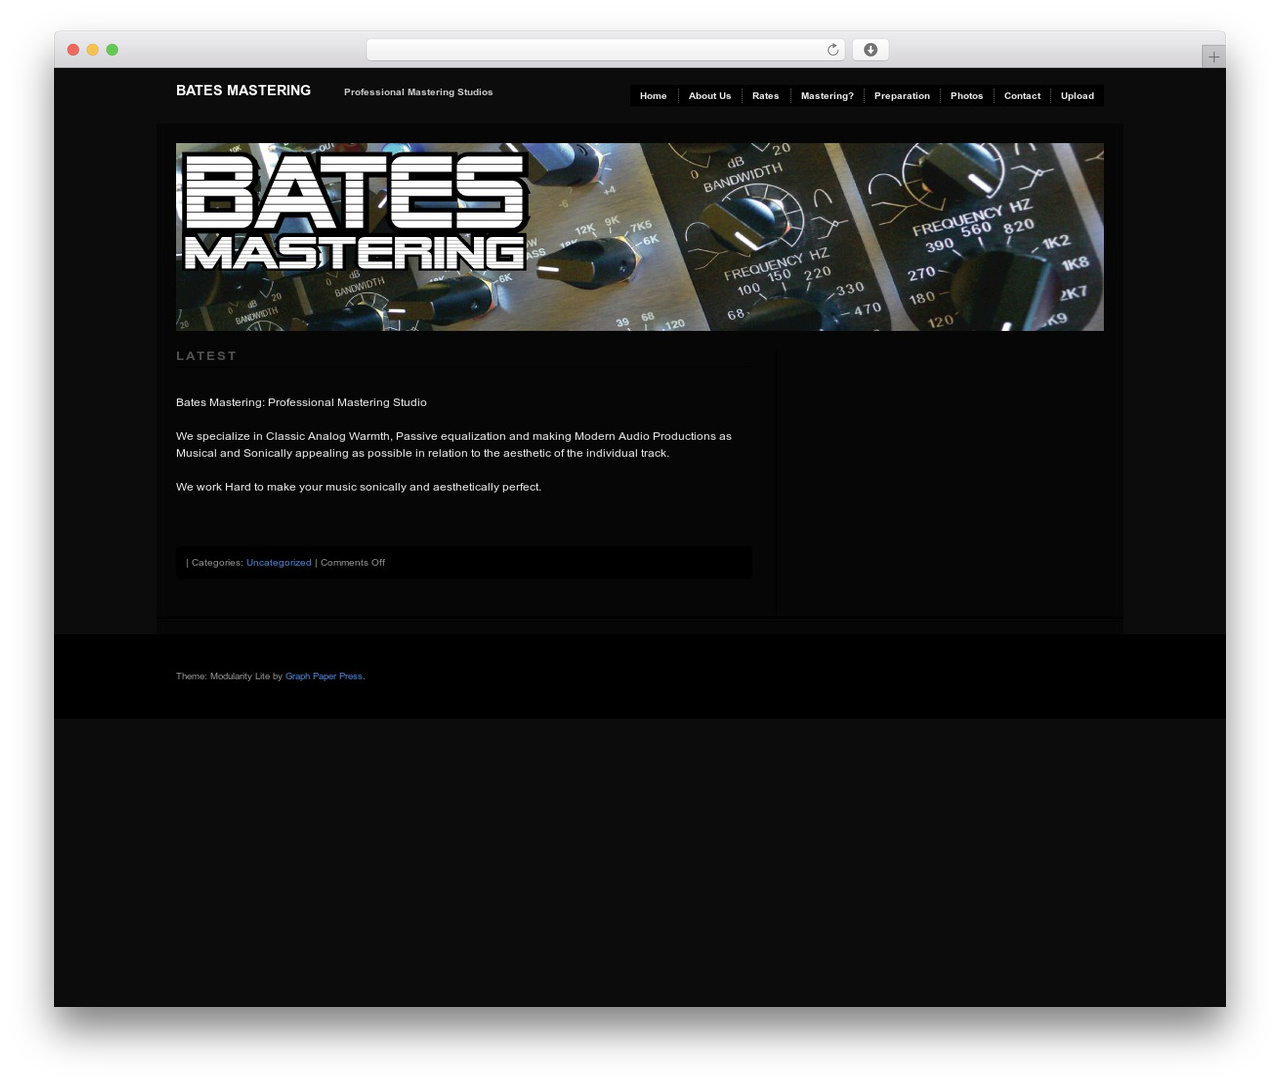
Task: Click the LATEST section heading
Action: click(x=207, y=356)
